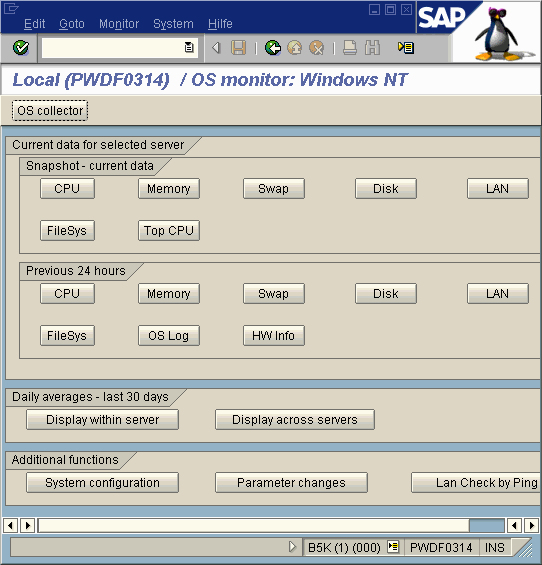Click the status bar system info icon
This screenshot has width=542, height=565.
[x=393, y=547]
